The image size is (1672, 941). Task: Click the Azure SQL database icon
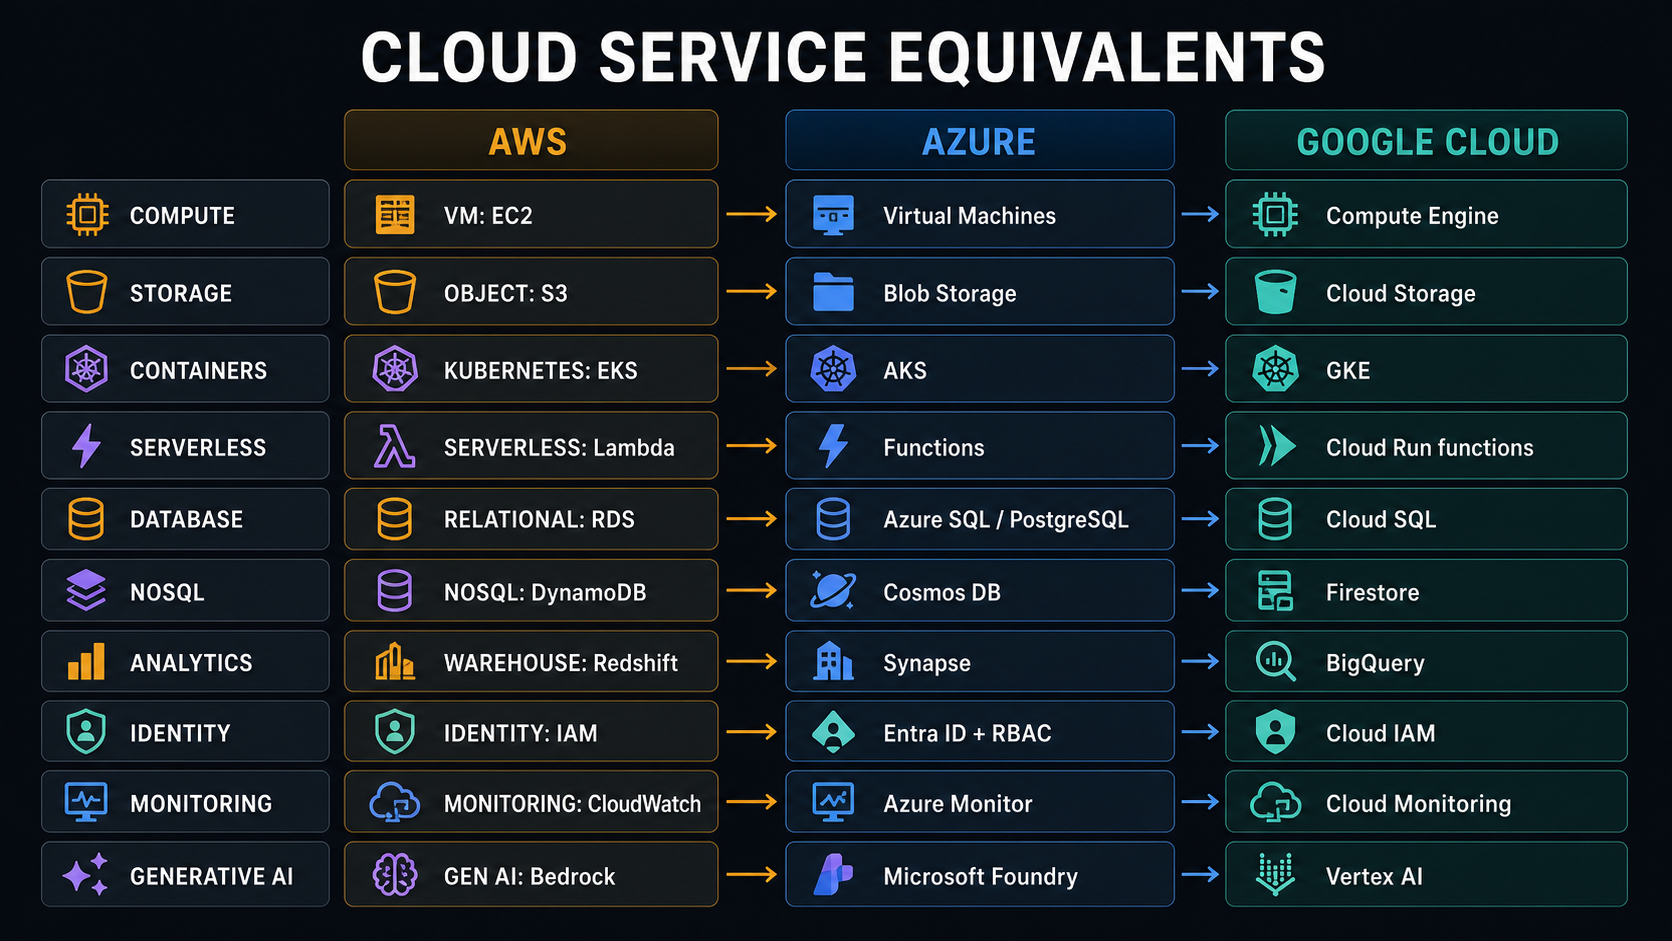[833, 519]
